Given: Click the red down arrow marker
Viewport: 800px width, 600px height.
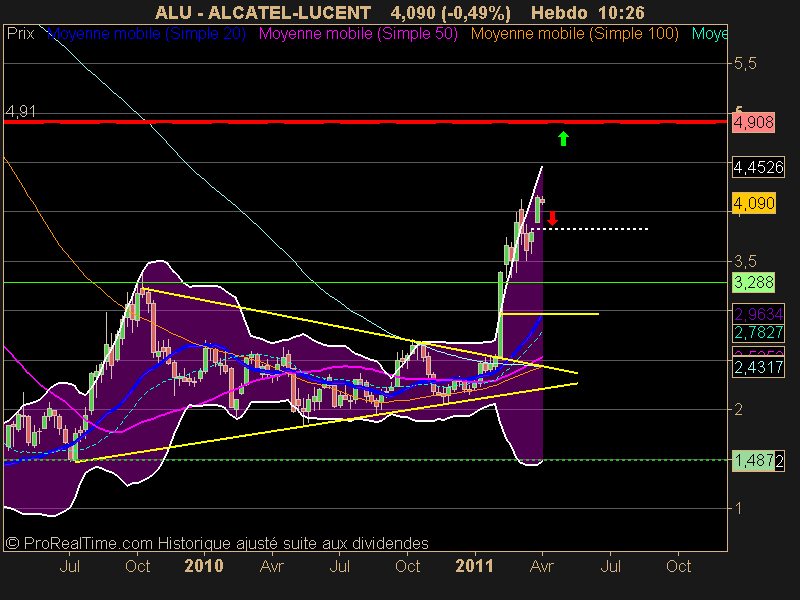Looking at the screenshot, I should click(x=552, y=219).
